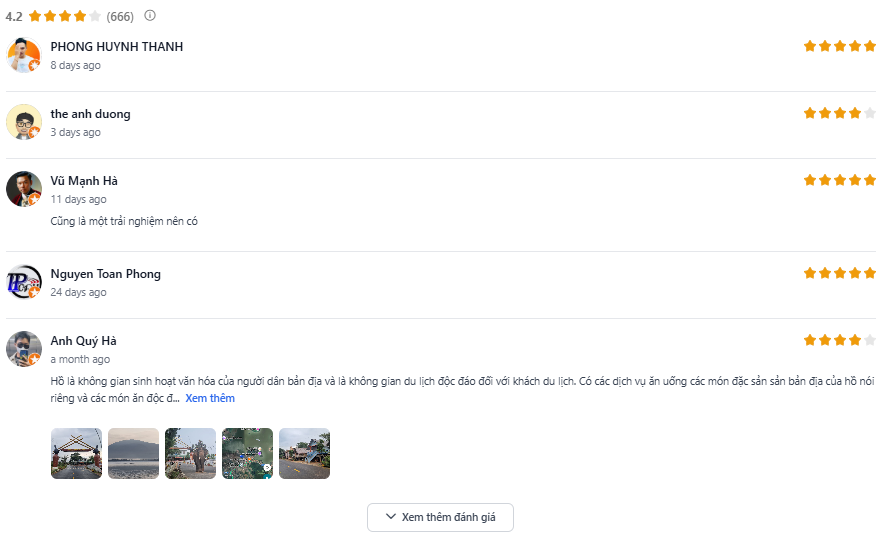886x541 pixels.
Task: Open the Vũ Mạnh Hà name link
Action: pyautogui.click(x=84, y=181)
